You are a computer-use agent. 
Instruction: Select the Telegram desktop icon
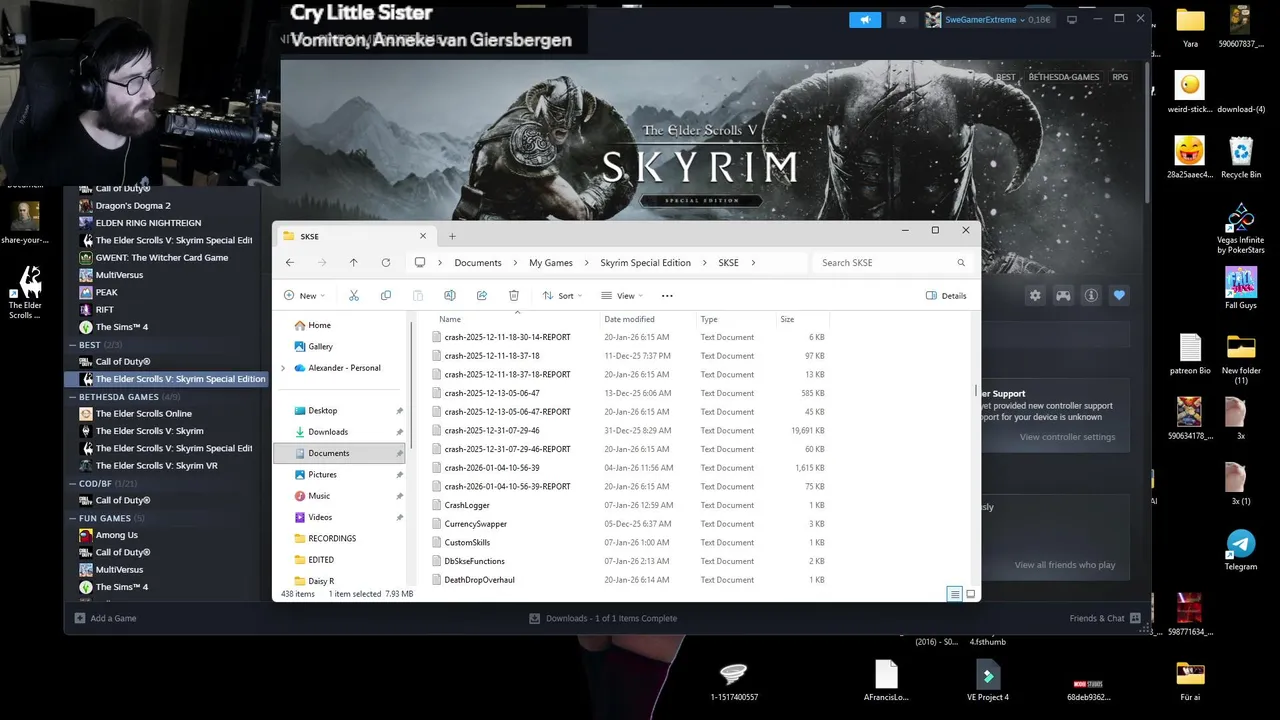tap(1241, 550)
